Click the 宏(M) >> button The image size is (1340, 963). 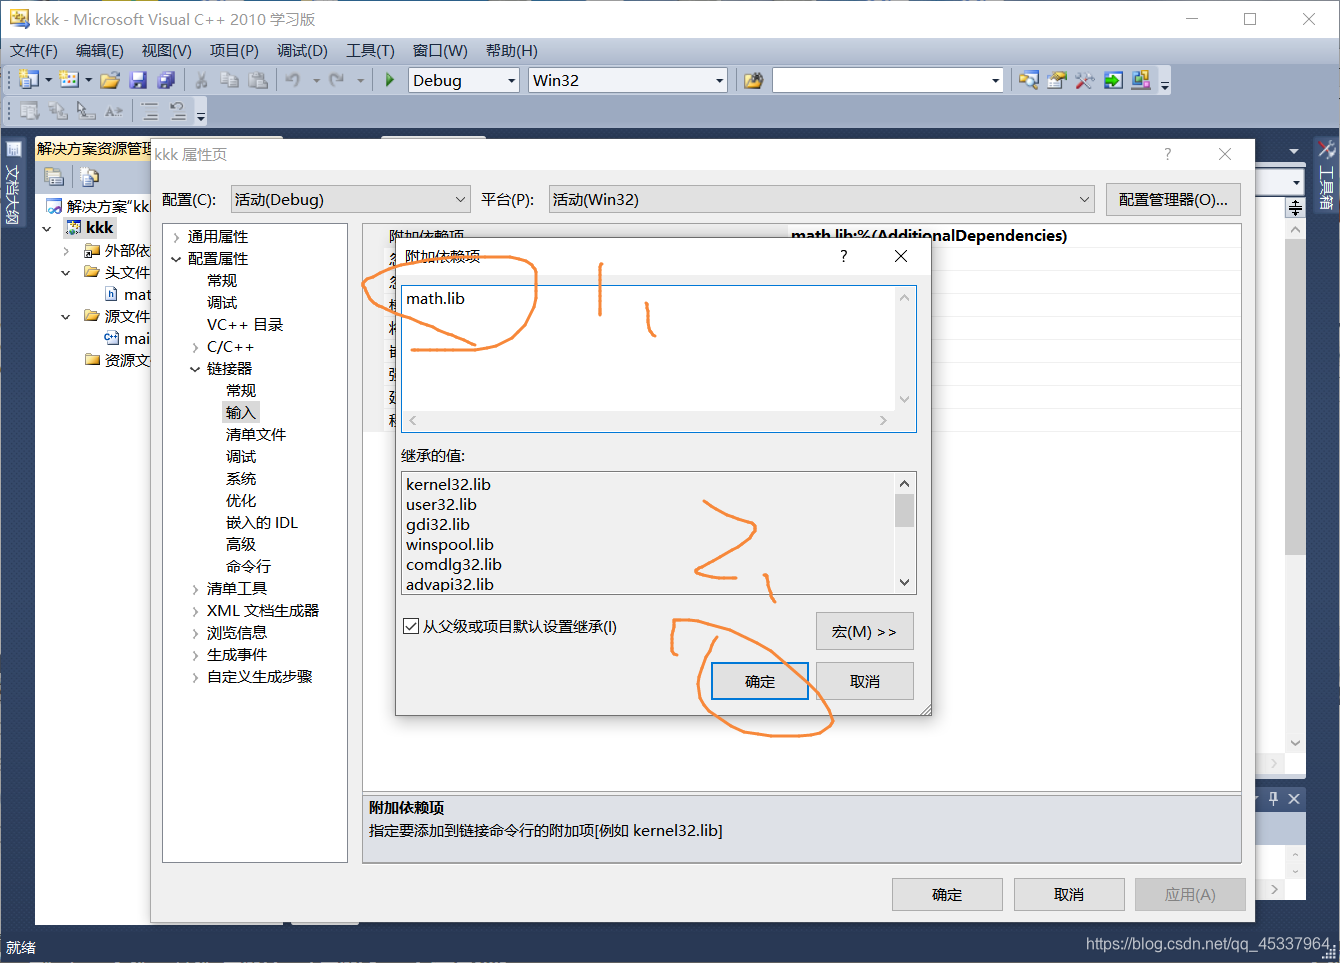point(865,631)
